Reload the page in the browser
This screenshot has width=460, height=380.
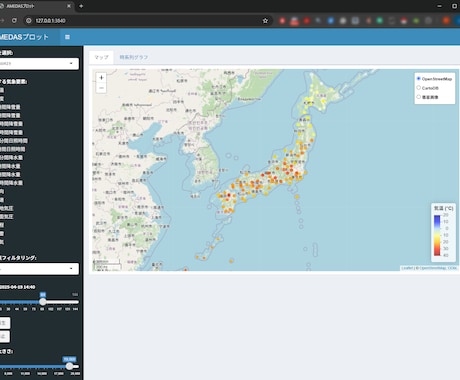(x=14, y=21)
